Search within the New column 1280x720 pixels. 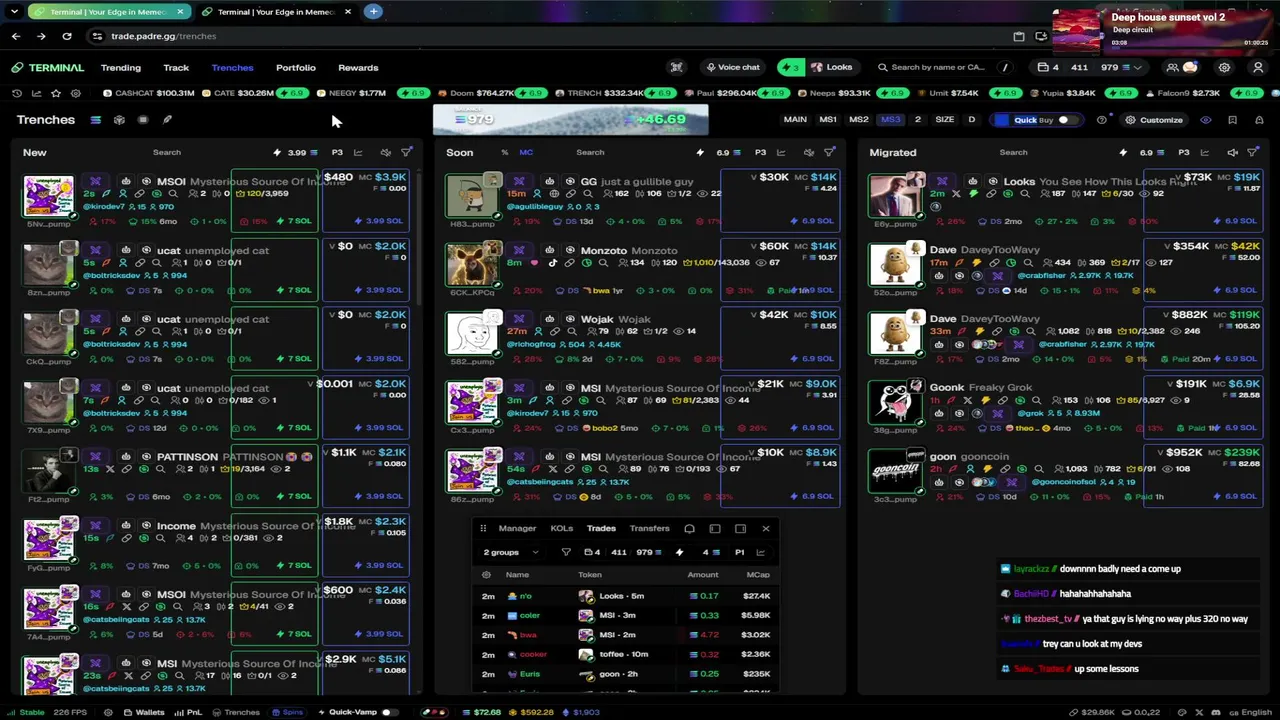[167, 153]
